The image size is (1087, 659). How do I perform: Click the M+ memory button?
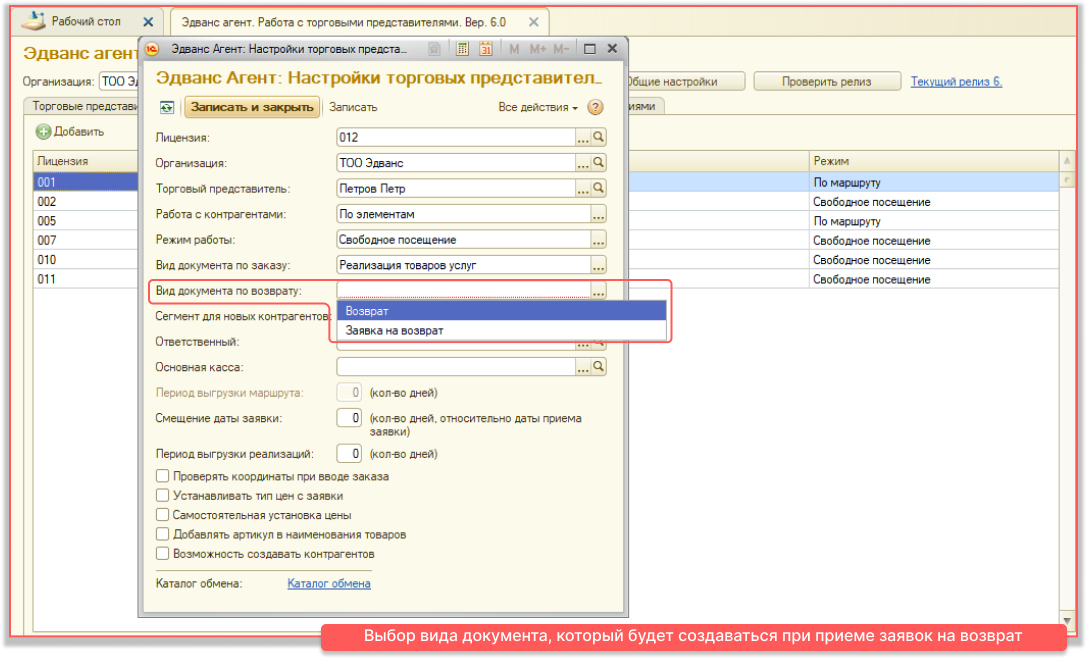point(537,49)
